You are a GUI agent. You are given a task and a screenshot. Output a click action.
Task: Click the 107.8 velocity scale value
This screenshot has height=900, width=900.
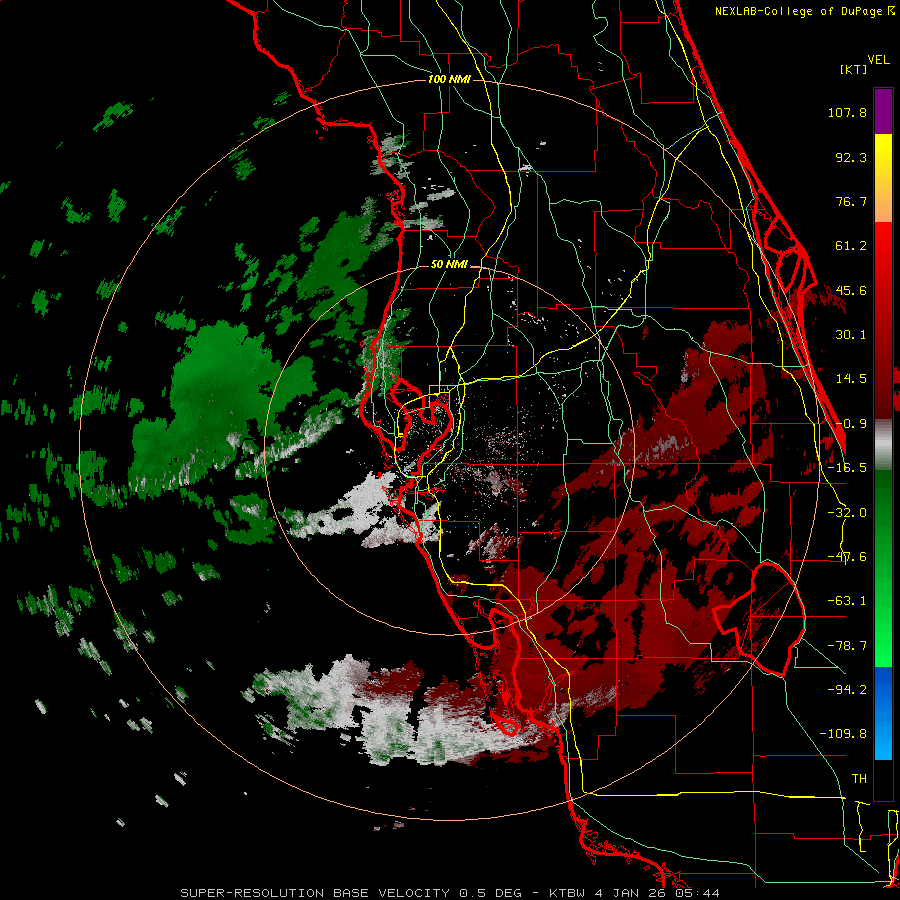pos(847,112)
